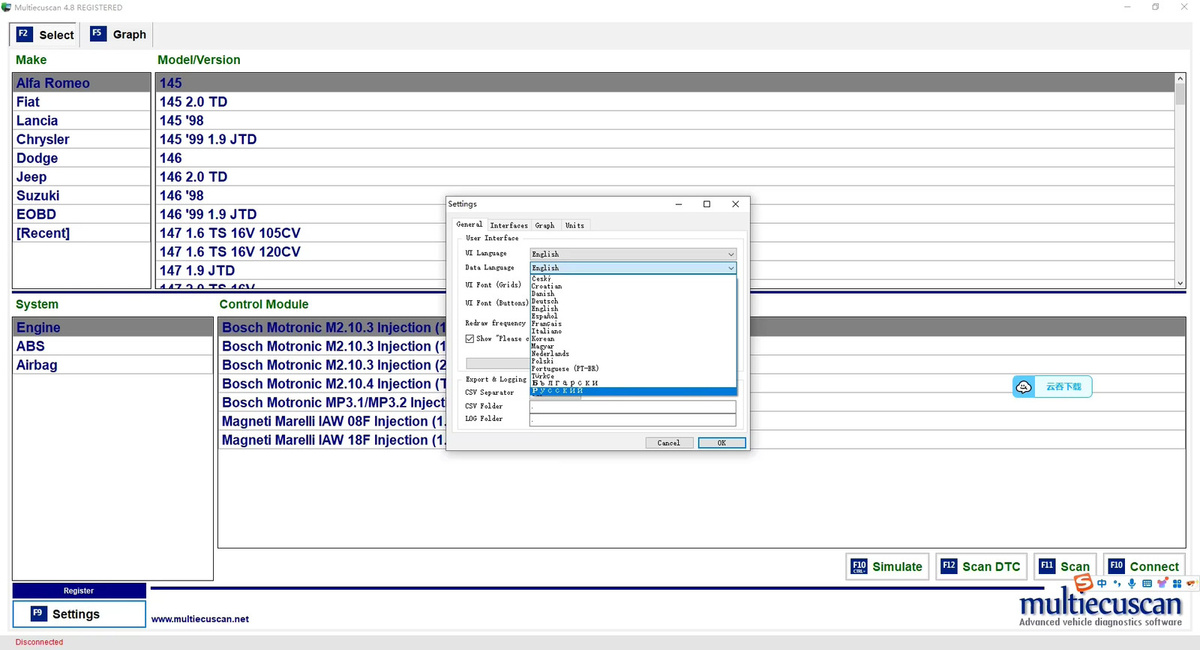
Task: Click the Scan button (F11)
Action: click(x=1064, y=566)
